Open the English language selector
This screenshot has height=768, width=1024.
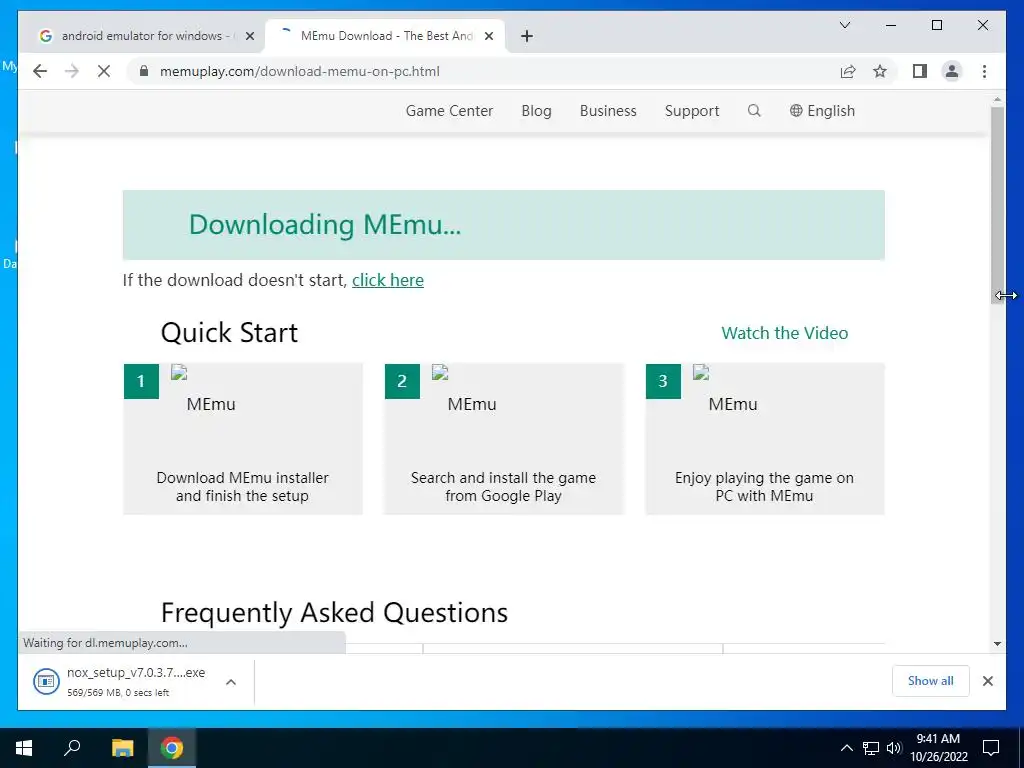tap(822, 111)
